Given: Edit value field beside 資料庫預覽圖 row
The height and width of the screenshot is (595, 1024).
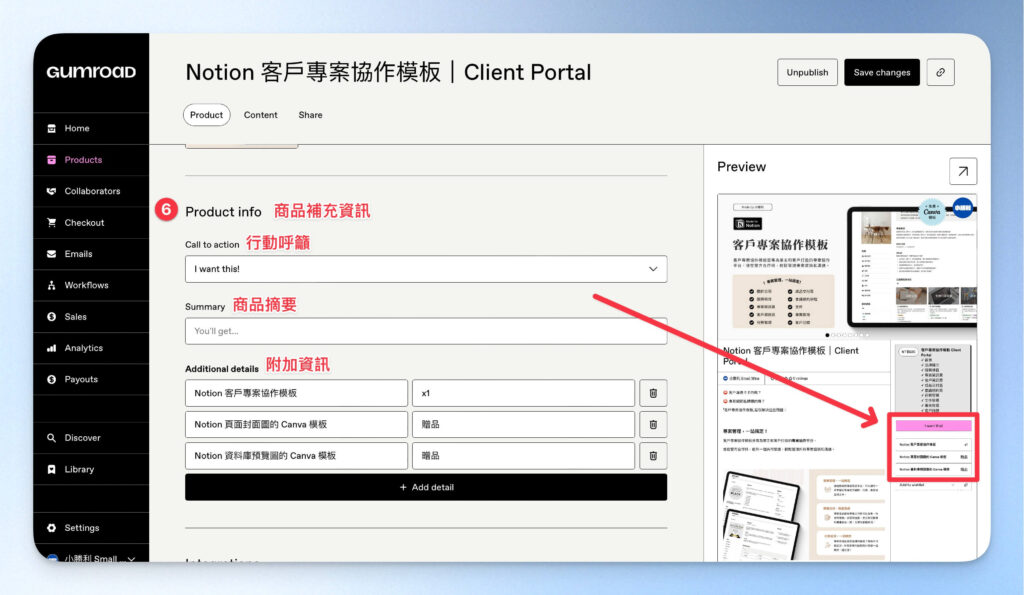Looking at the screenshot, I should [x=524, y=456].
